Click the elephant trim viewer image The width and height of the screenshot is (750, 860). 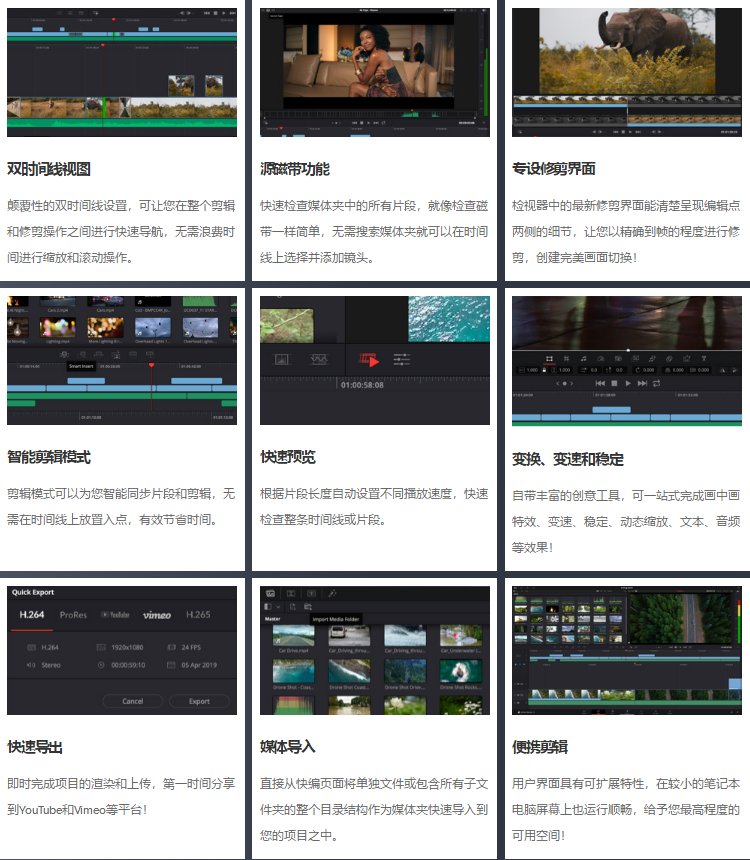pyautogui.click(x=627, y=50)
